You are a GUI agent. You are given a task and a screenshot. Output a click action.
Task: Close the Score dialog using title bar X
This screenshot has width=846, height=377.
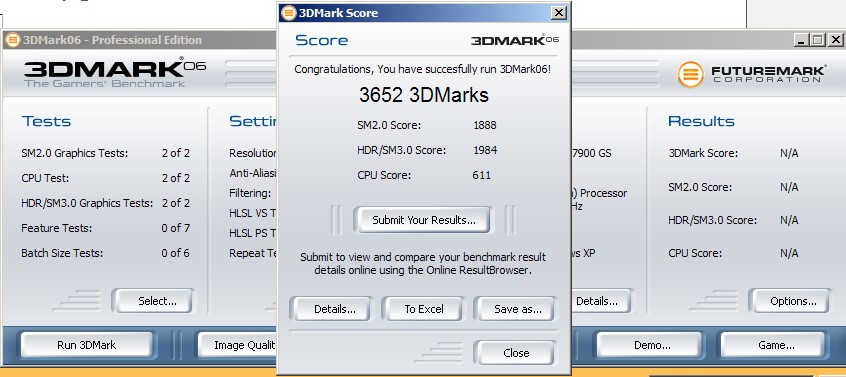[558, 12]
